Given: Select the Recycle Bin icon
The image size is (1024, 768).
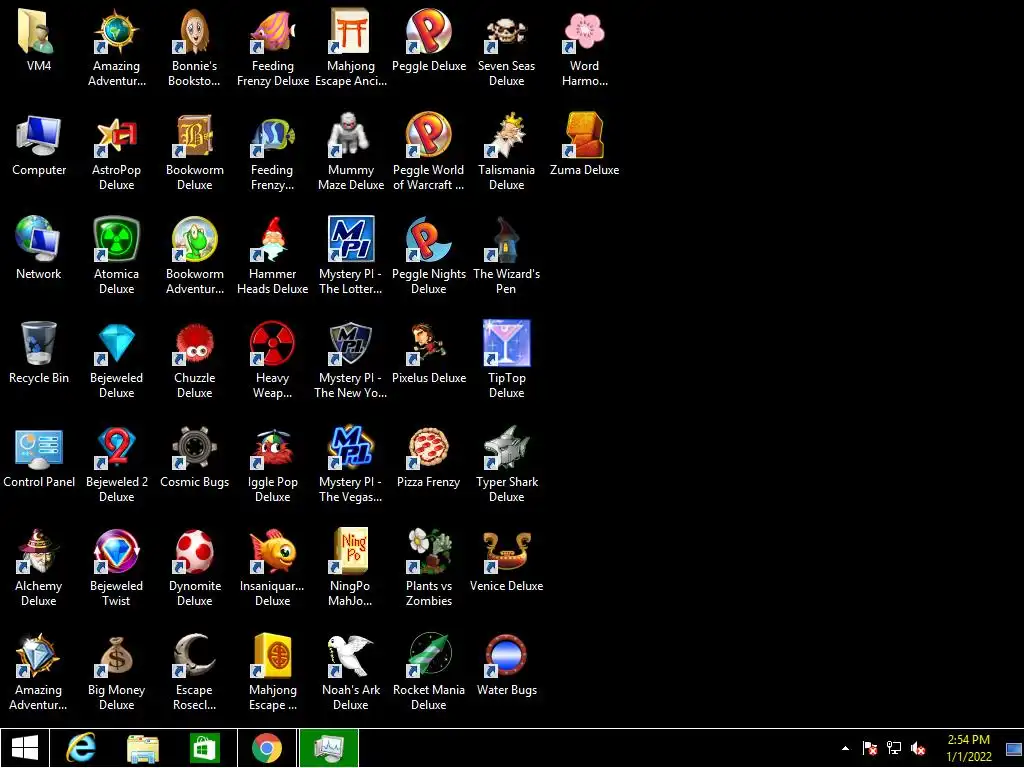Looking at the screenshot, I should click(x=38, y=343).
